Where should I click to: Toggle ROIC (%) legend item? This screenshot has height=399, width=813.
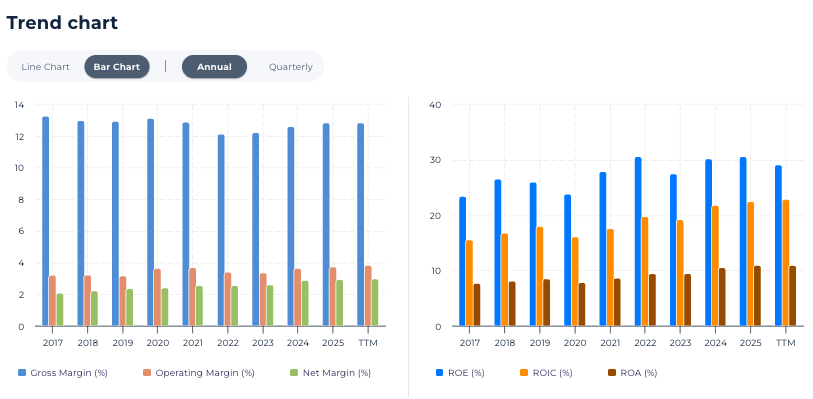tap(546, 373)
